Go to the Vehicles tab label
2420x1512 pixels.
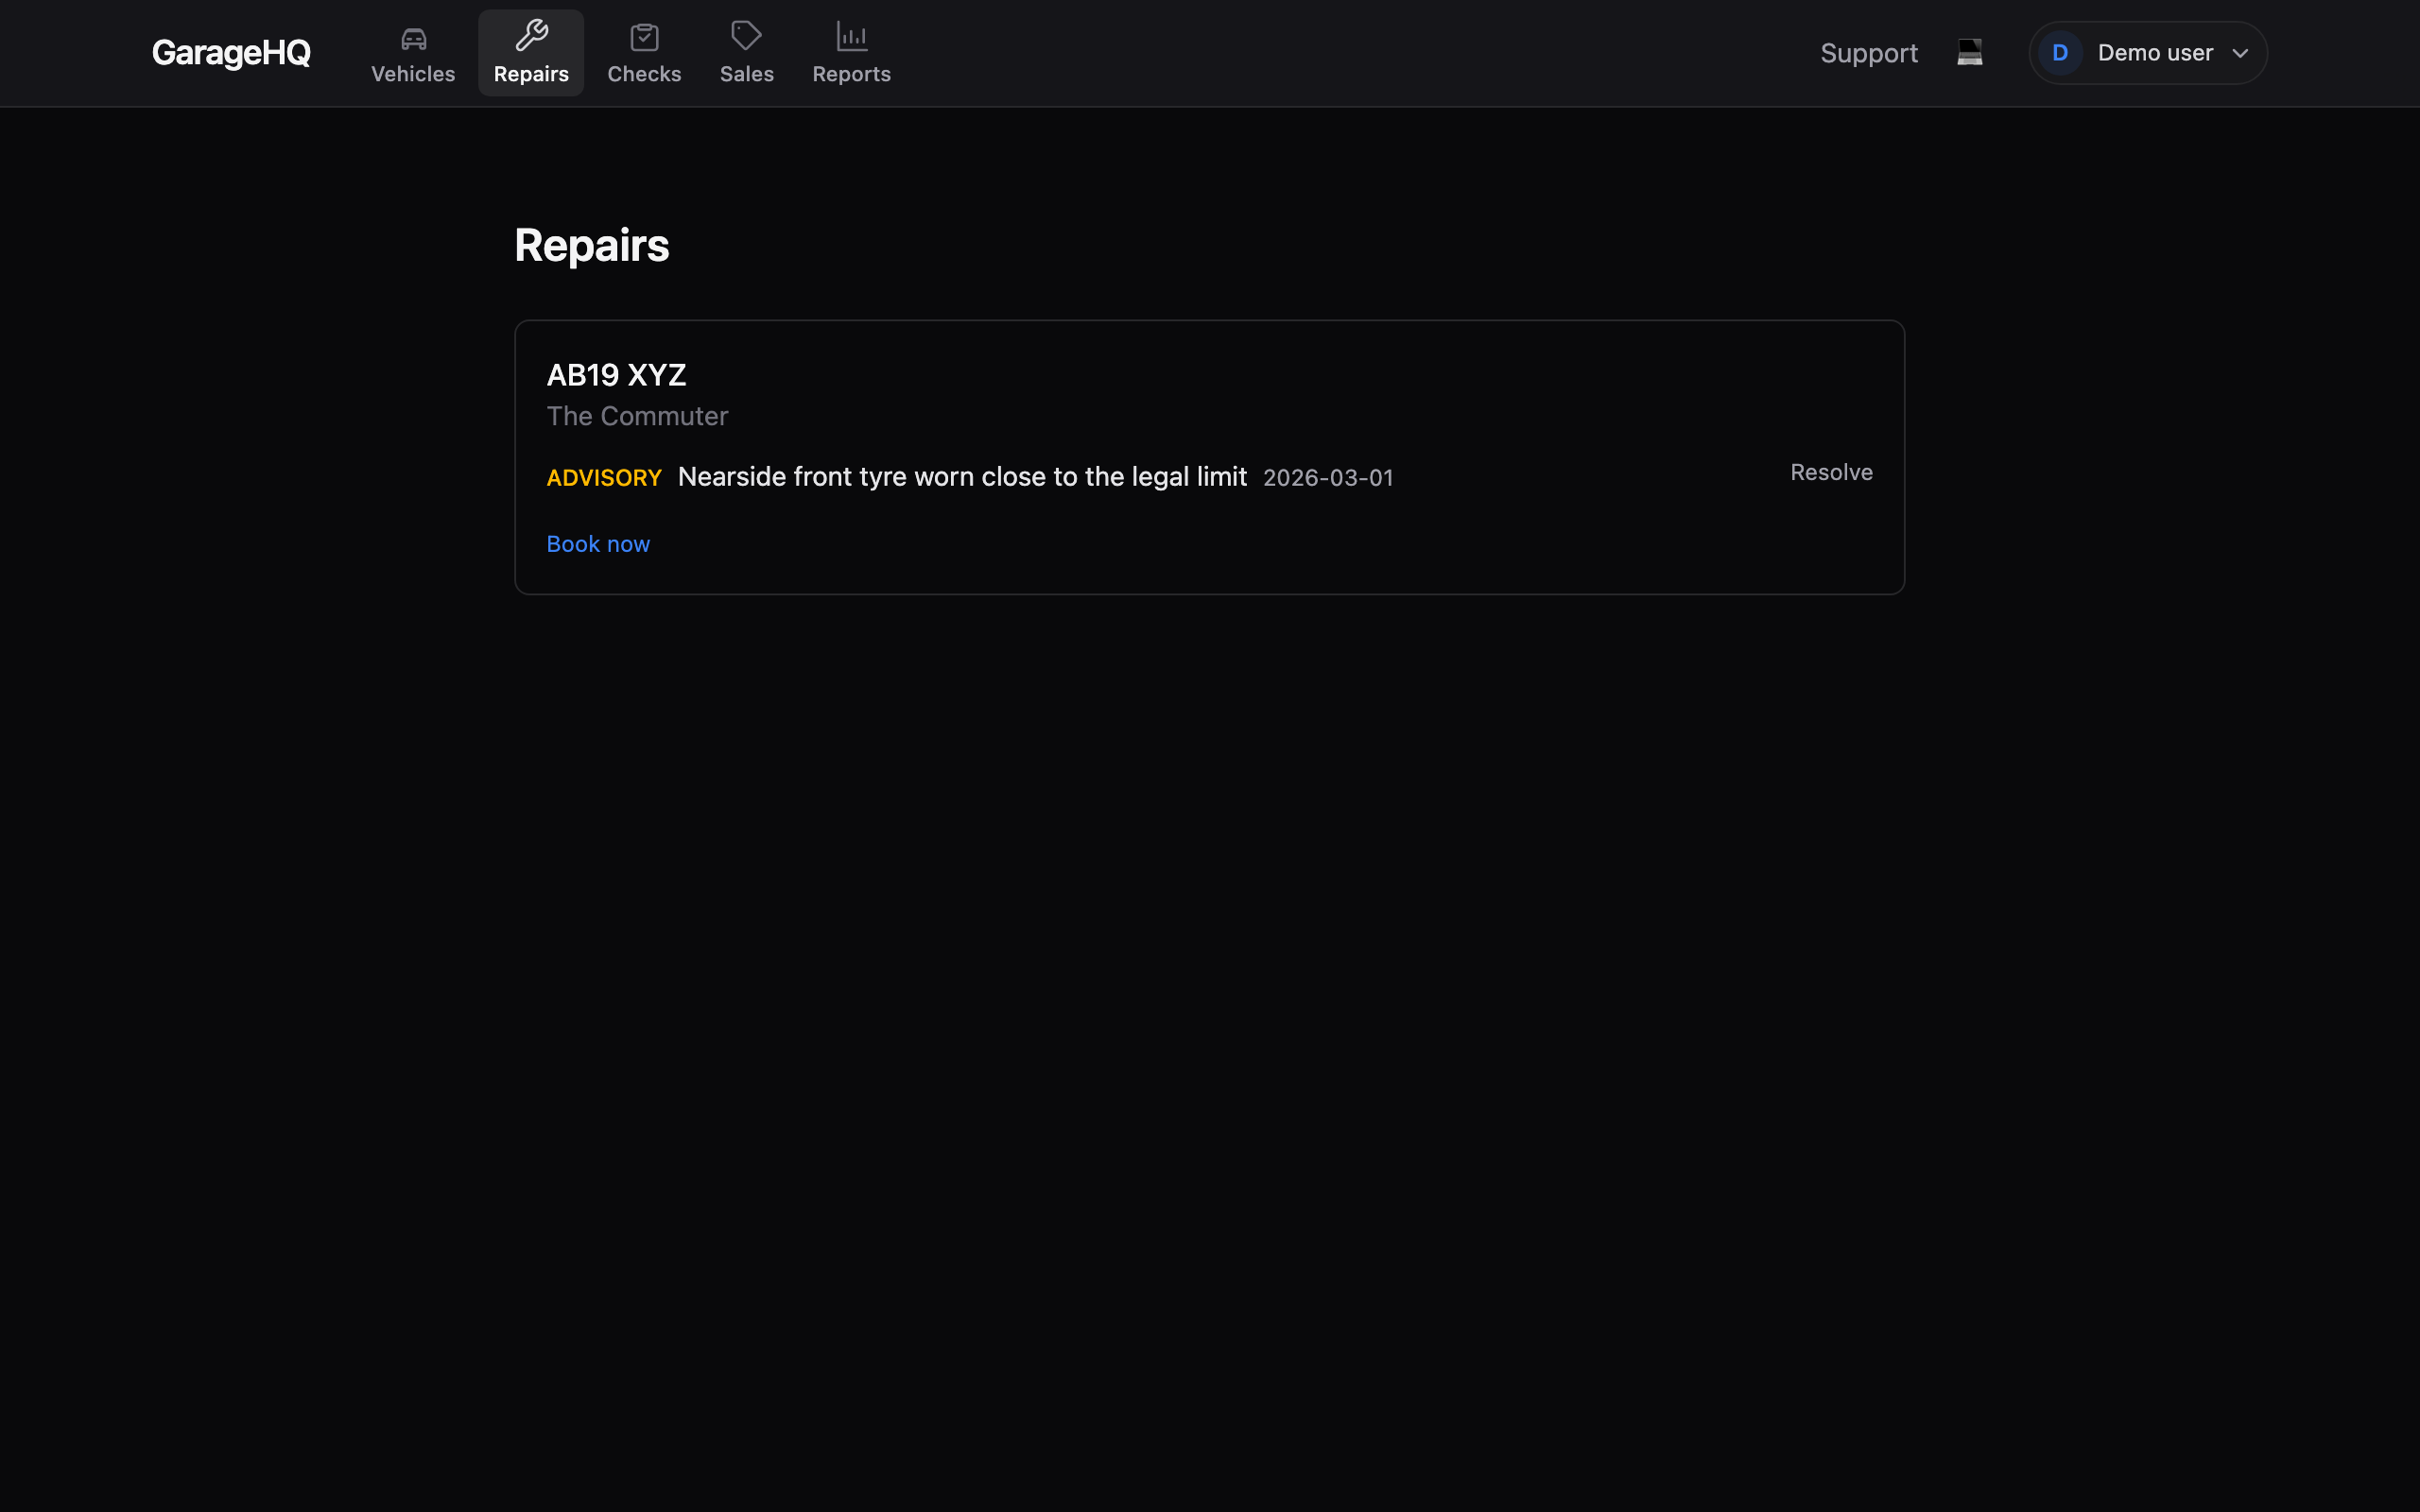[x=413, y=74]
